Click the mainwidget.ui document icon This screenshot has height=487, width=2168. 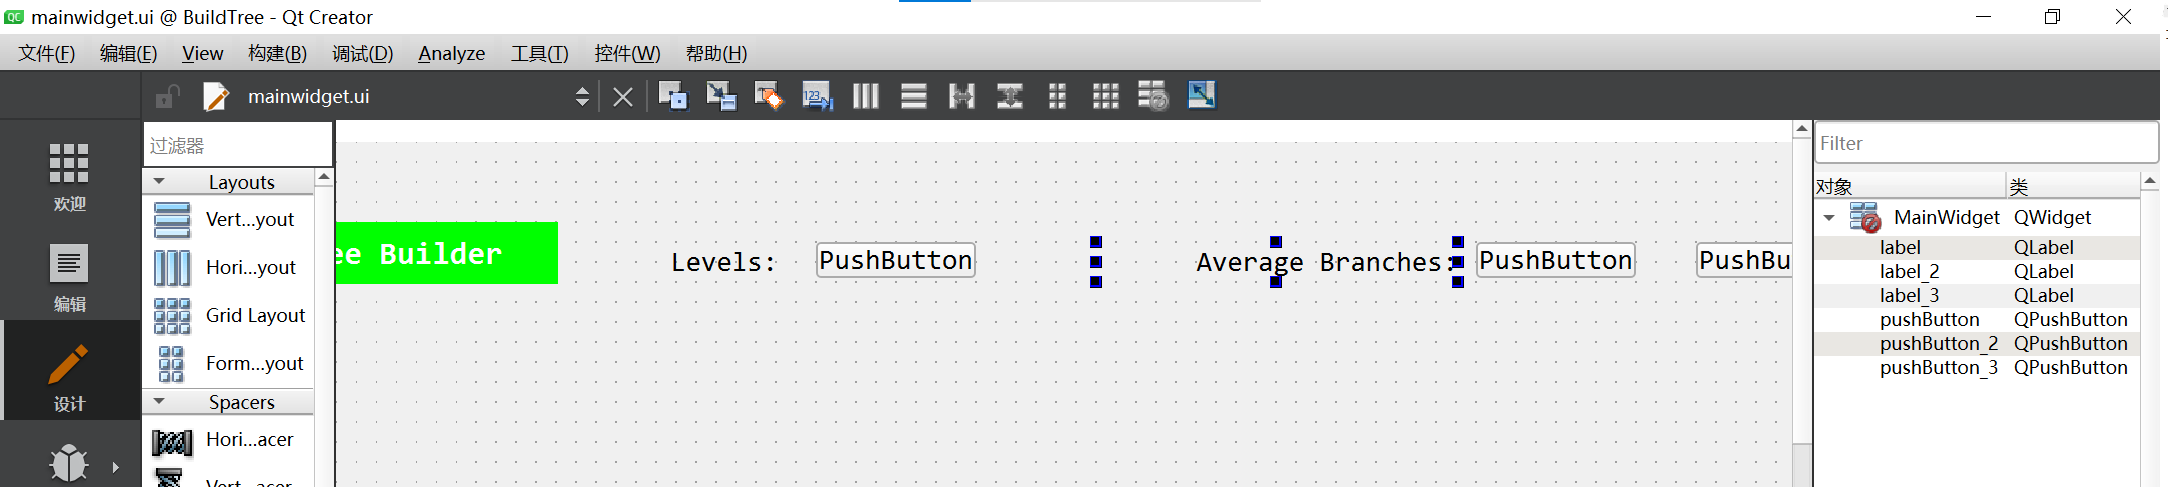[x=216, y=96]
